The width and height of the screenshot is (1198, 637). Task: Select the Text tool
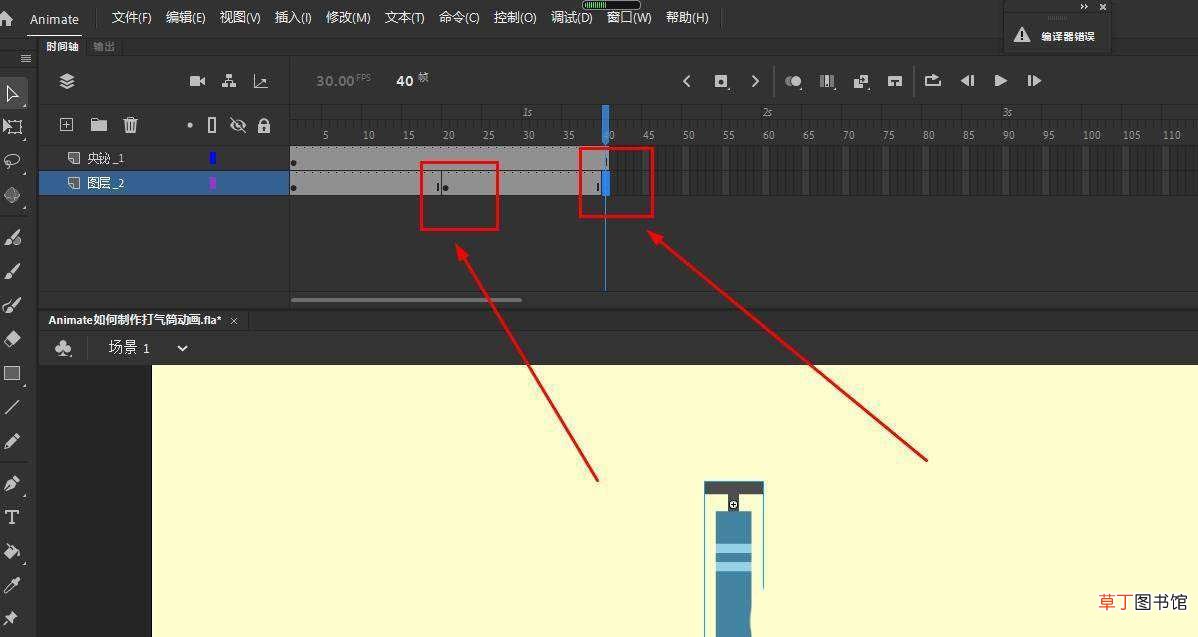[x=12, y=517]
